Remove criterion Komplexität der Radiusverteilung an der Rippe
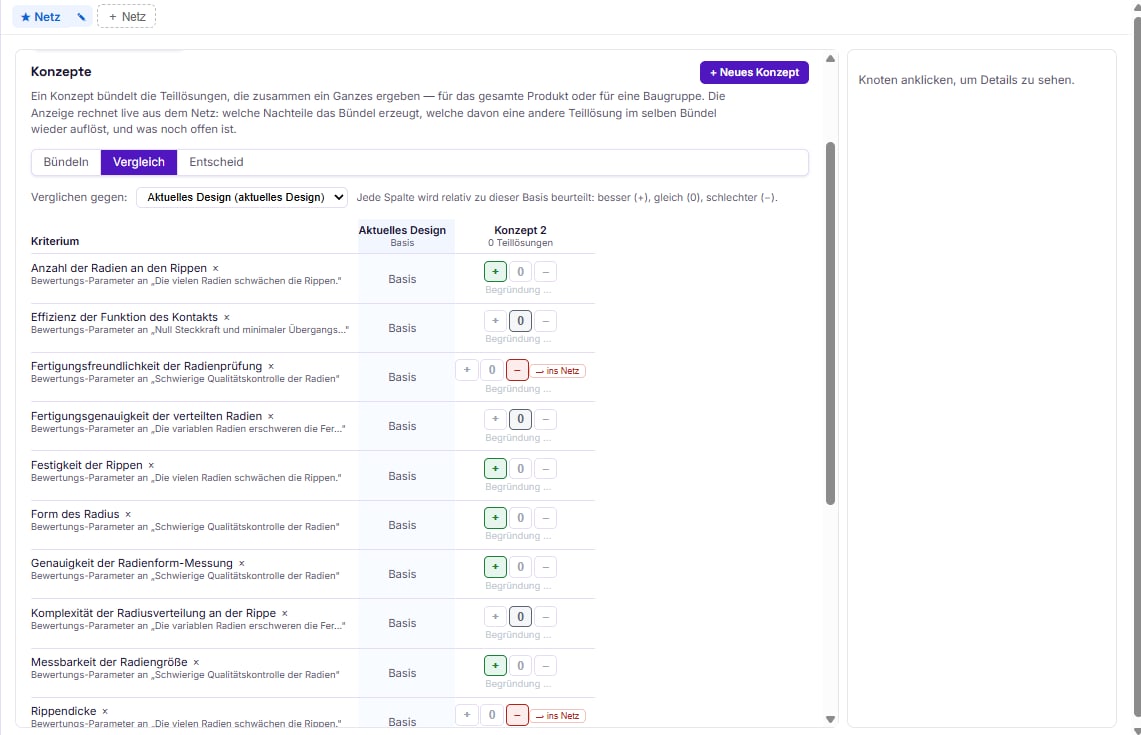Image resolution: width=1141 pixels, height=735 pixels. coord(285,613)
